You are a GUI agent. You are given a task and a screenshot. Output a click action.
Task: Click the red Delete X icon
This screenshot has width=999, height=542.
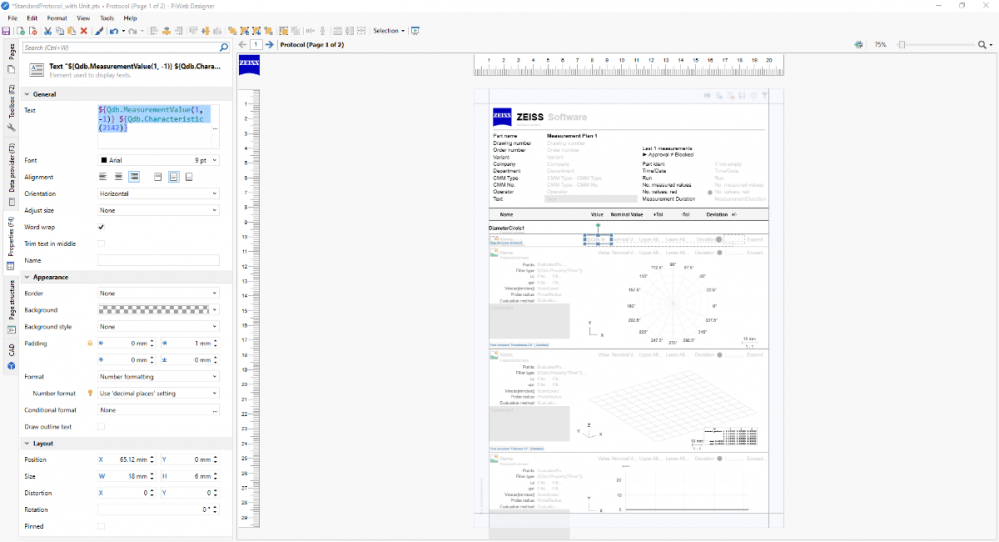84,31
